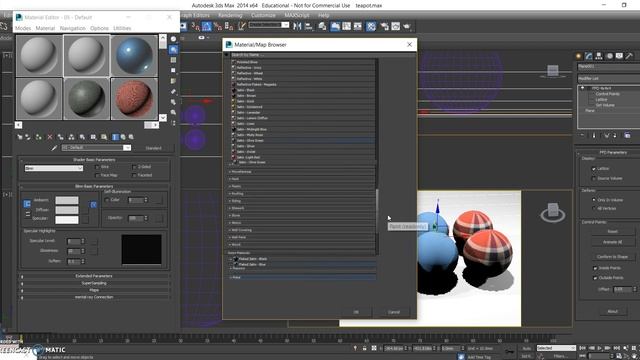
Task: Enable the Faceted checkbox
Action: (x=134, y=175)
